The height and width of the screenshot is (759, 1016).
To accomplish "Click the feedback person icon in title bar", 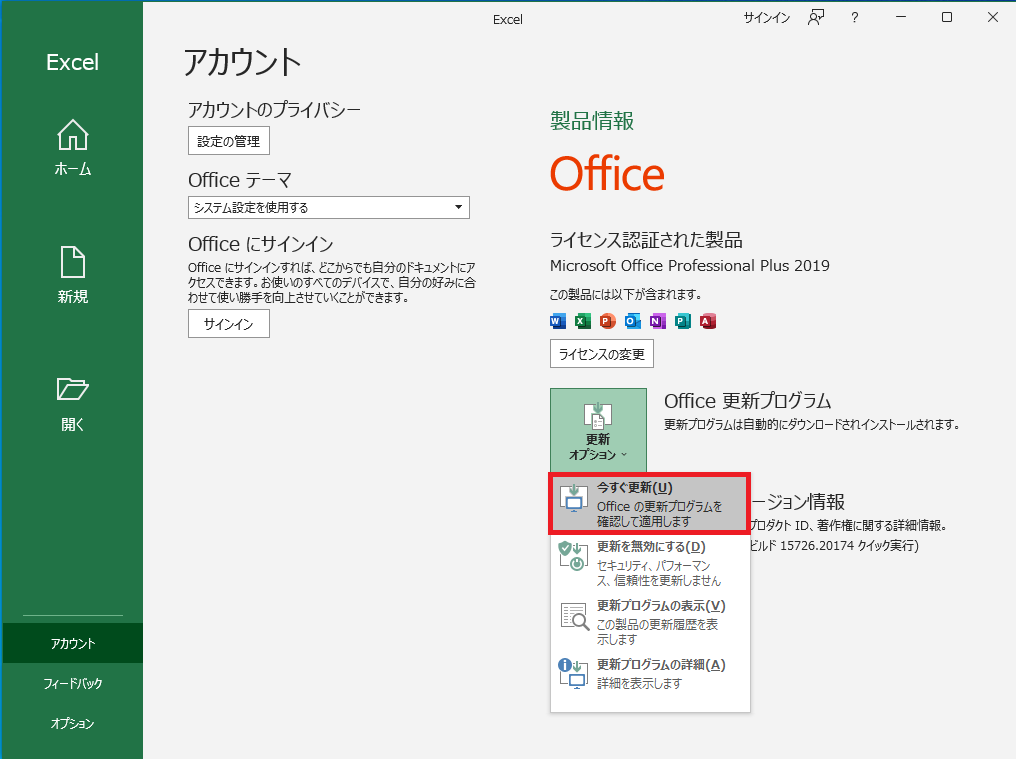I will point(816,18).
